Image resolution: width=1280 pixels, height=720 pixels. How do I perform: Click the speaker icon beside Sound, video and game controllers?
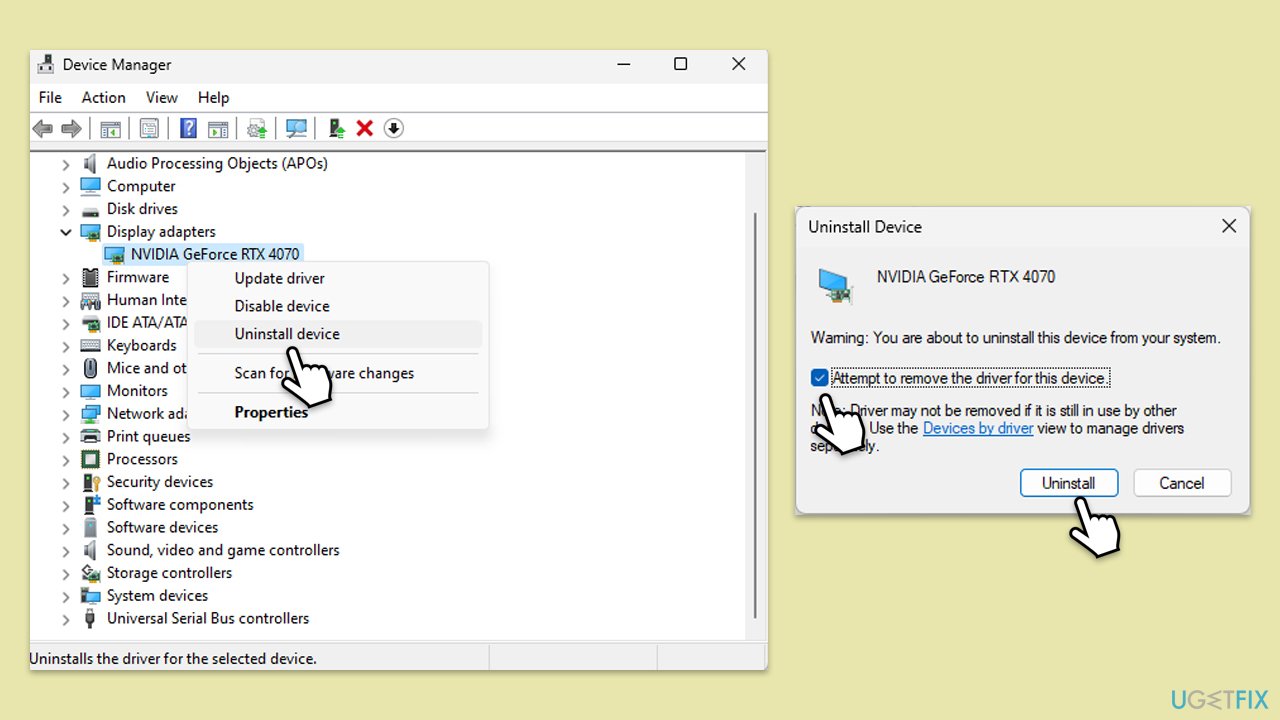point(91,550)
